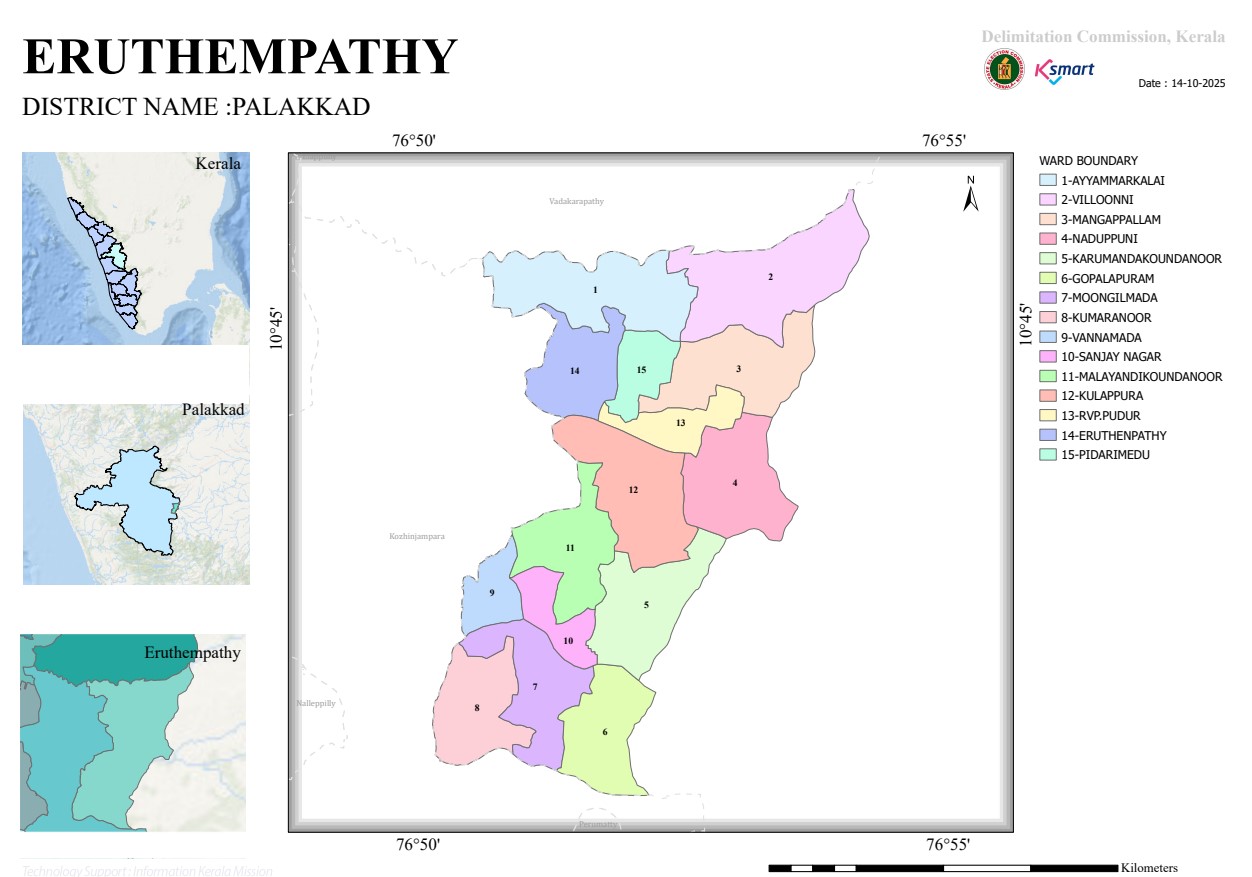Click the 6-GOPALAPURAM legend color swatch

[1048, 278]
